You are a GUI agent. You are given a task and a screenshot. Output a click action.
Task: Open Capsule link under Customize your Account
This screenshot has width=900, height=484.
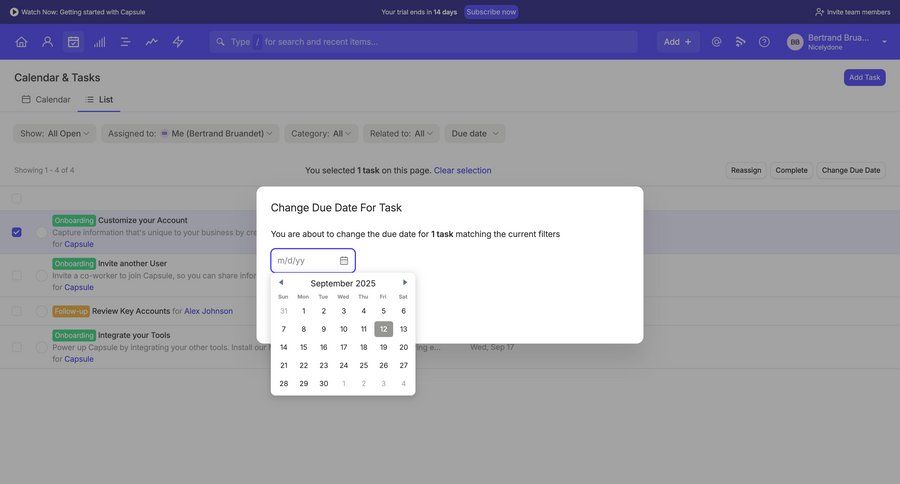(79, 244)
